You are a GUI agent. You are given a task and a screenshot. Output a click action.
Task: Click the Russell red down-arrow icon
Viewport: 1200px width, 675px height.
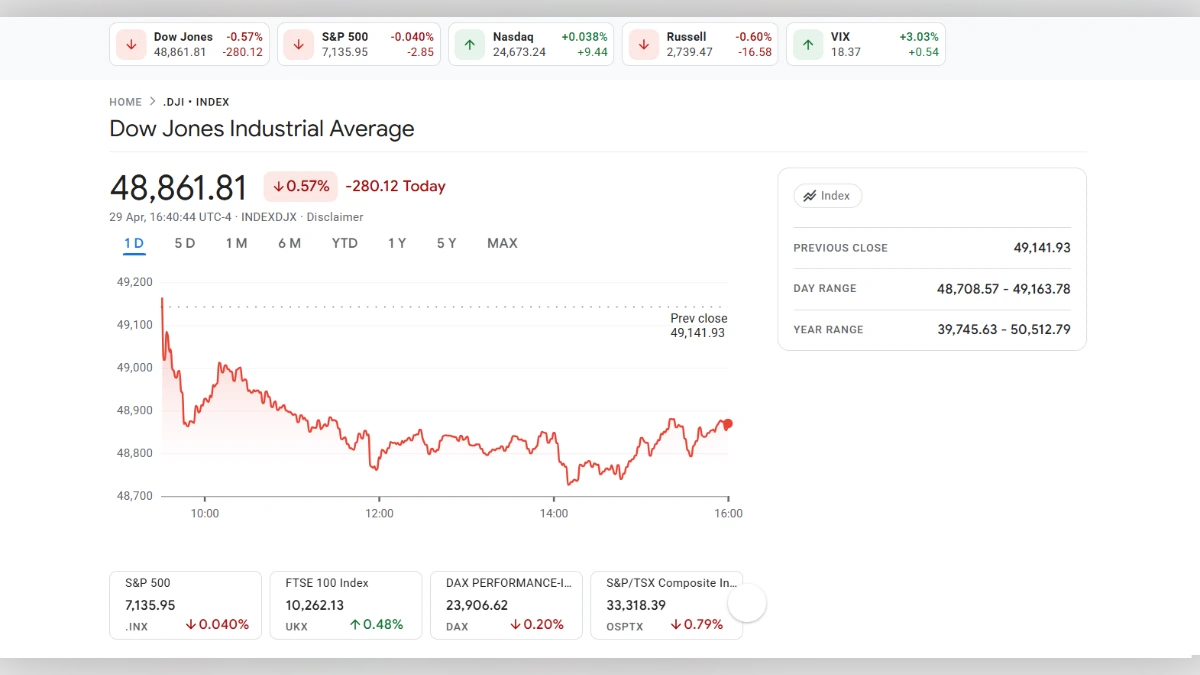644,44
